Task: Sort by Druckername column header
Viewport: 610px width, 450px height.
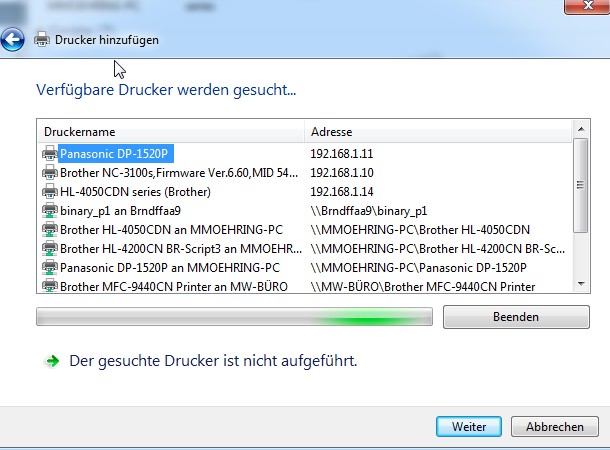Action: click(171, 131)
